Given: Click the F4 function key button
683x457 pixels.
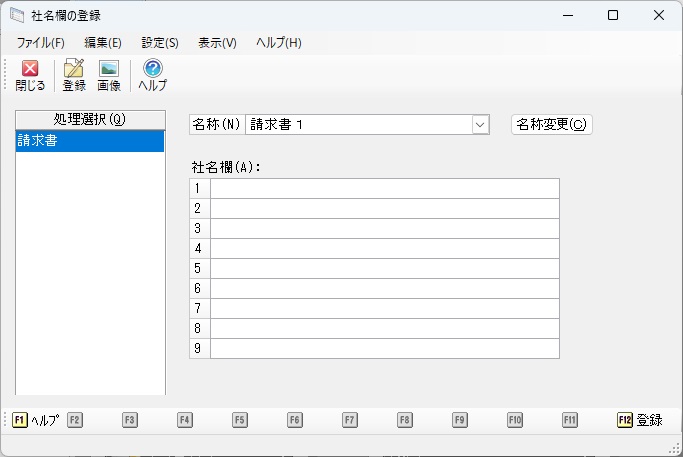Looking at the screenshot, I should (x=185, y=420).
